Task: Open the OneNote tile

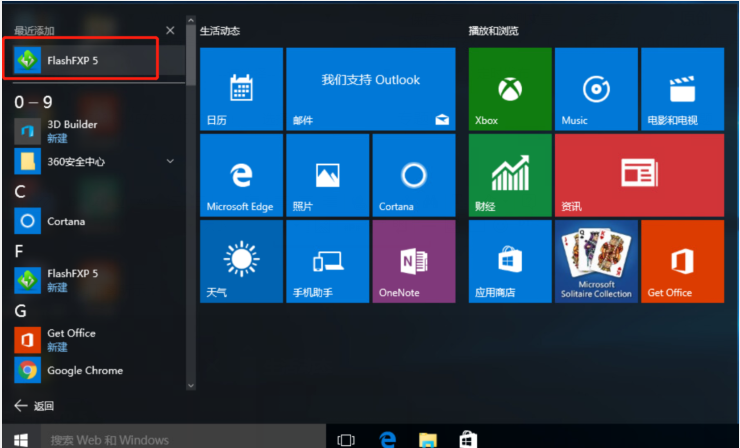Action: [x=414, y=261]
